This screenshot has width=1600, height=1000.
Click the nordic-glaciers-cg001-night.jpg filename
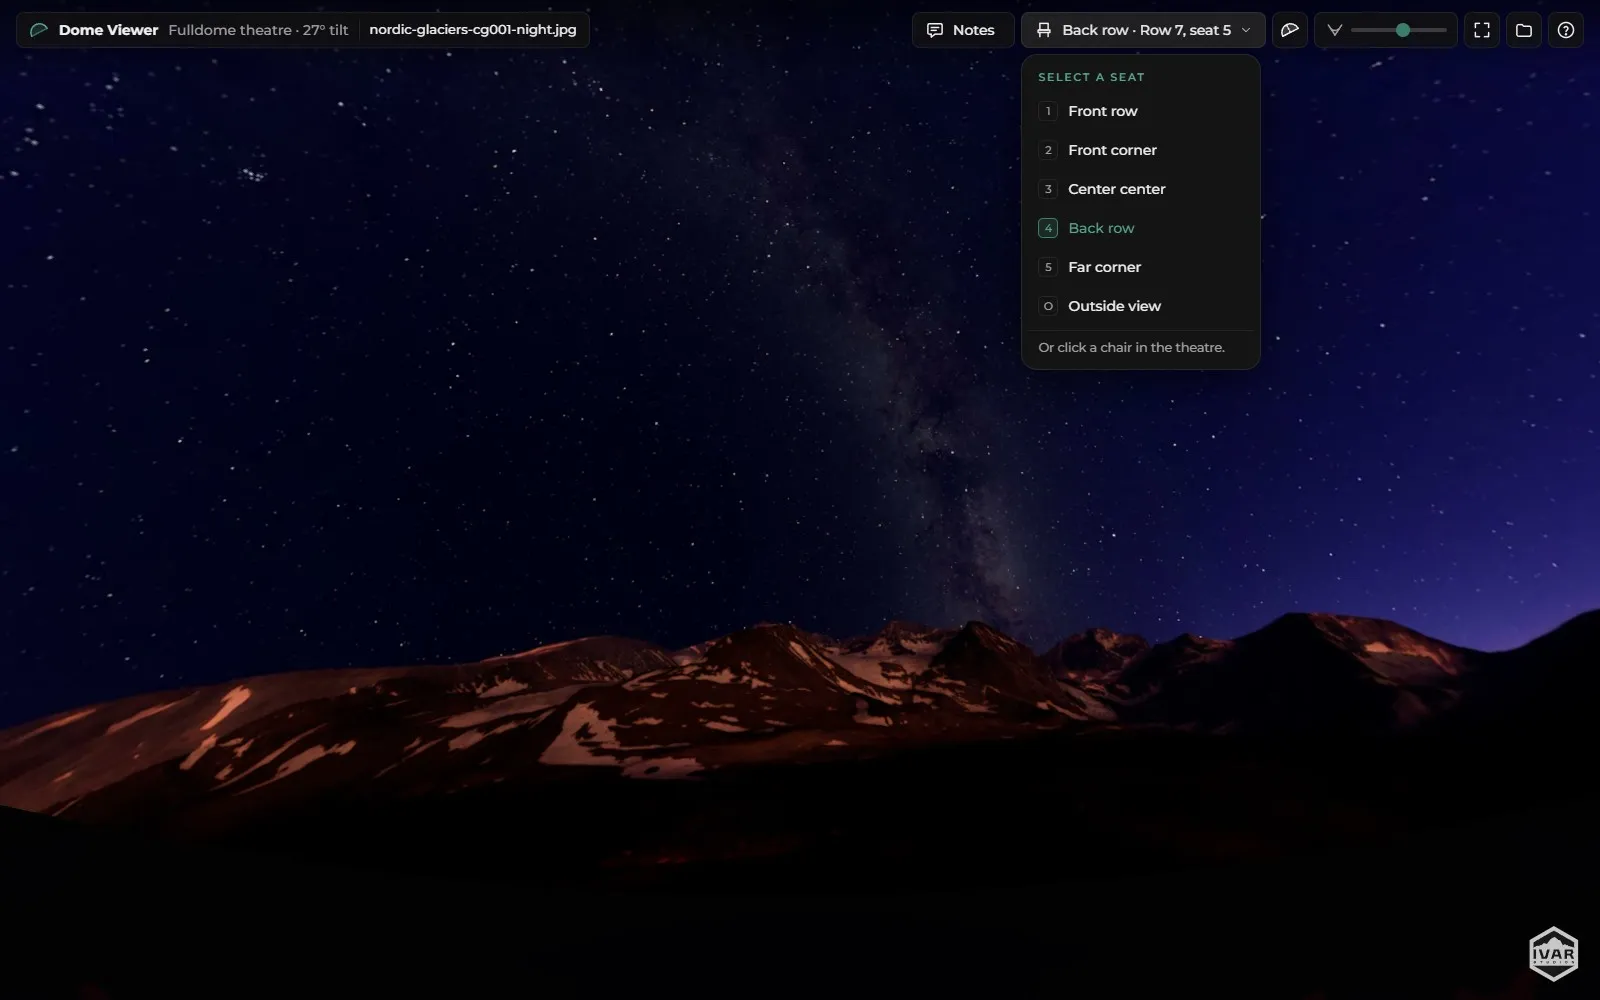click(473, 30)
